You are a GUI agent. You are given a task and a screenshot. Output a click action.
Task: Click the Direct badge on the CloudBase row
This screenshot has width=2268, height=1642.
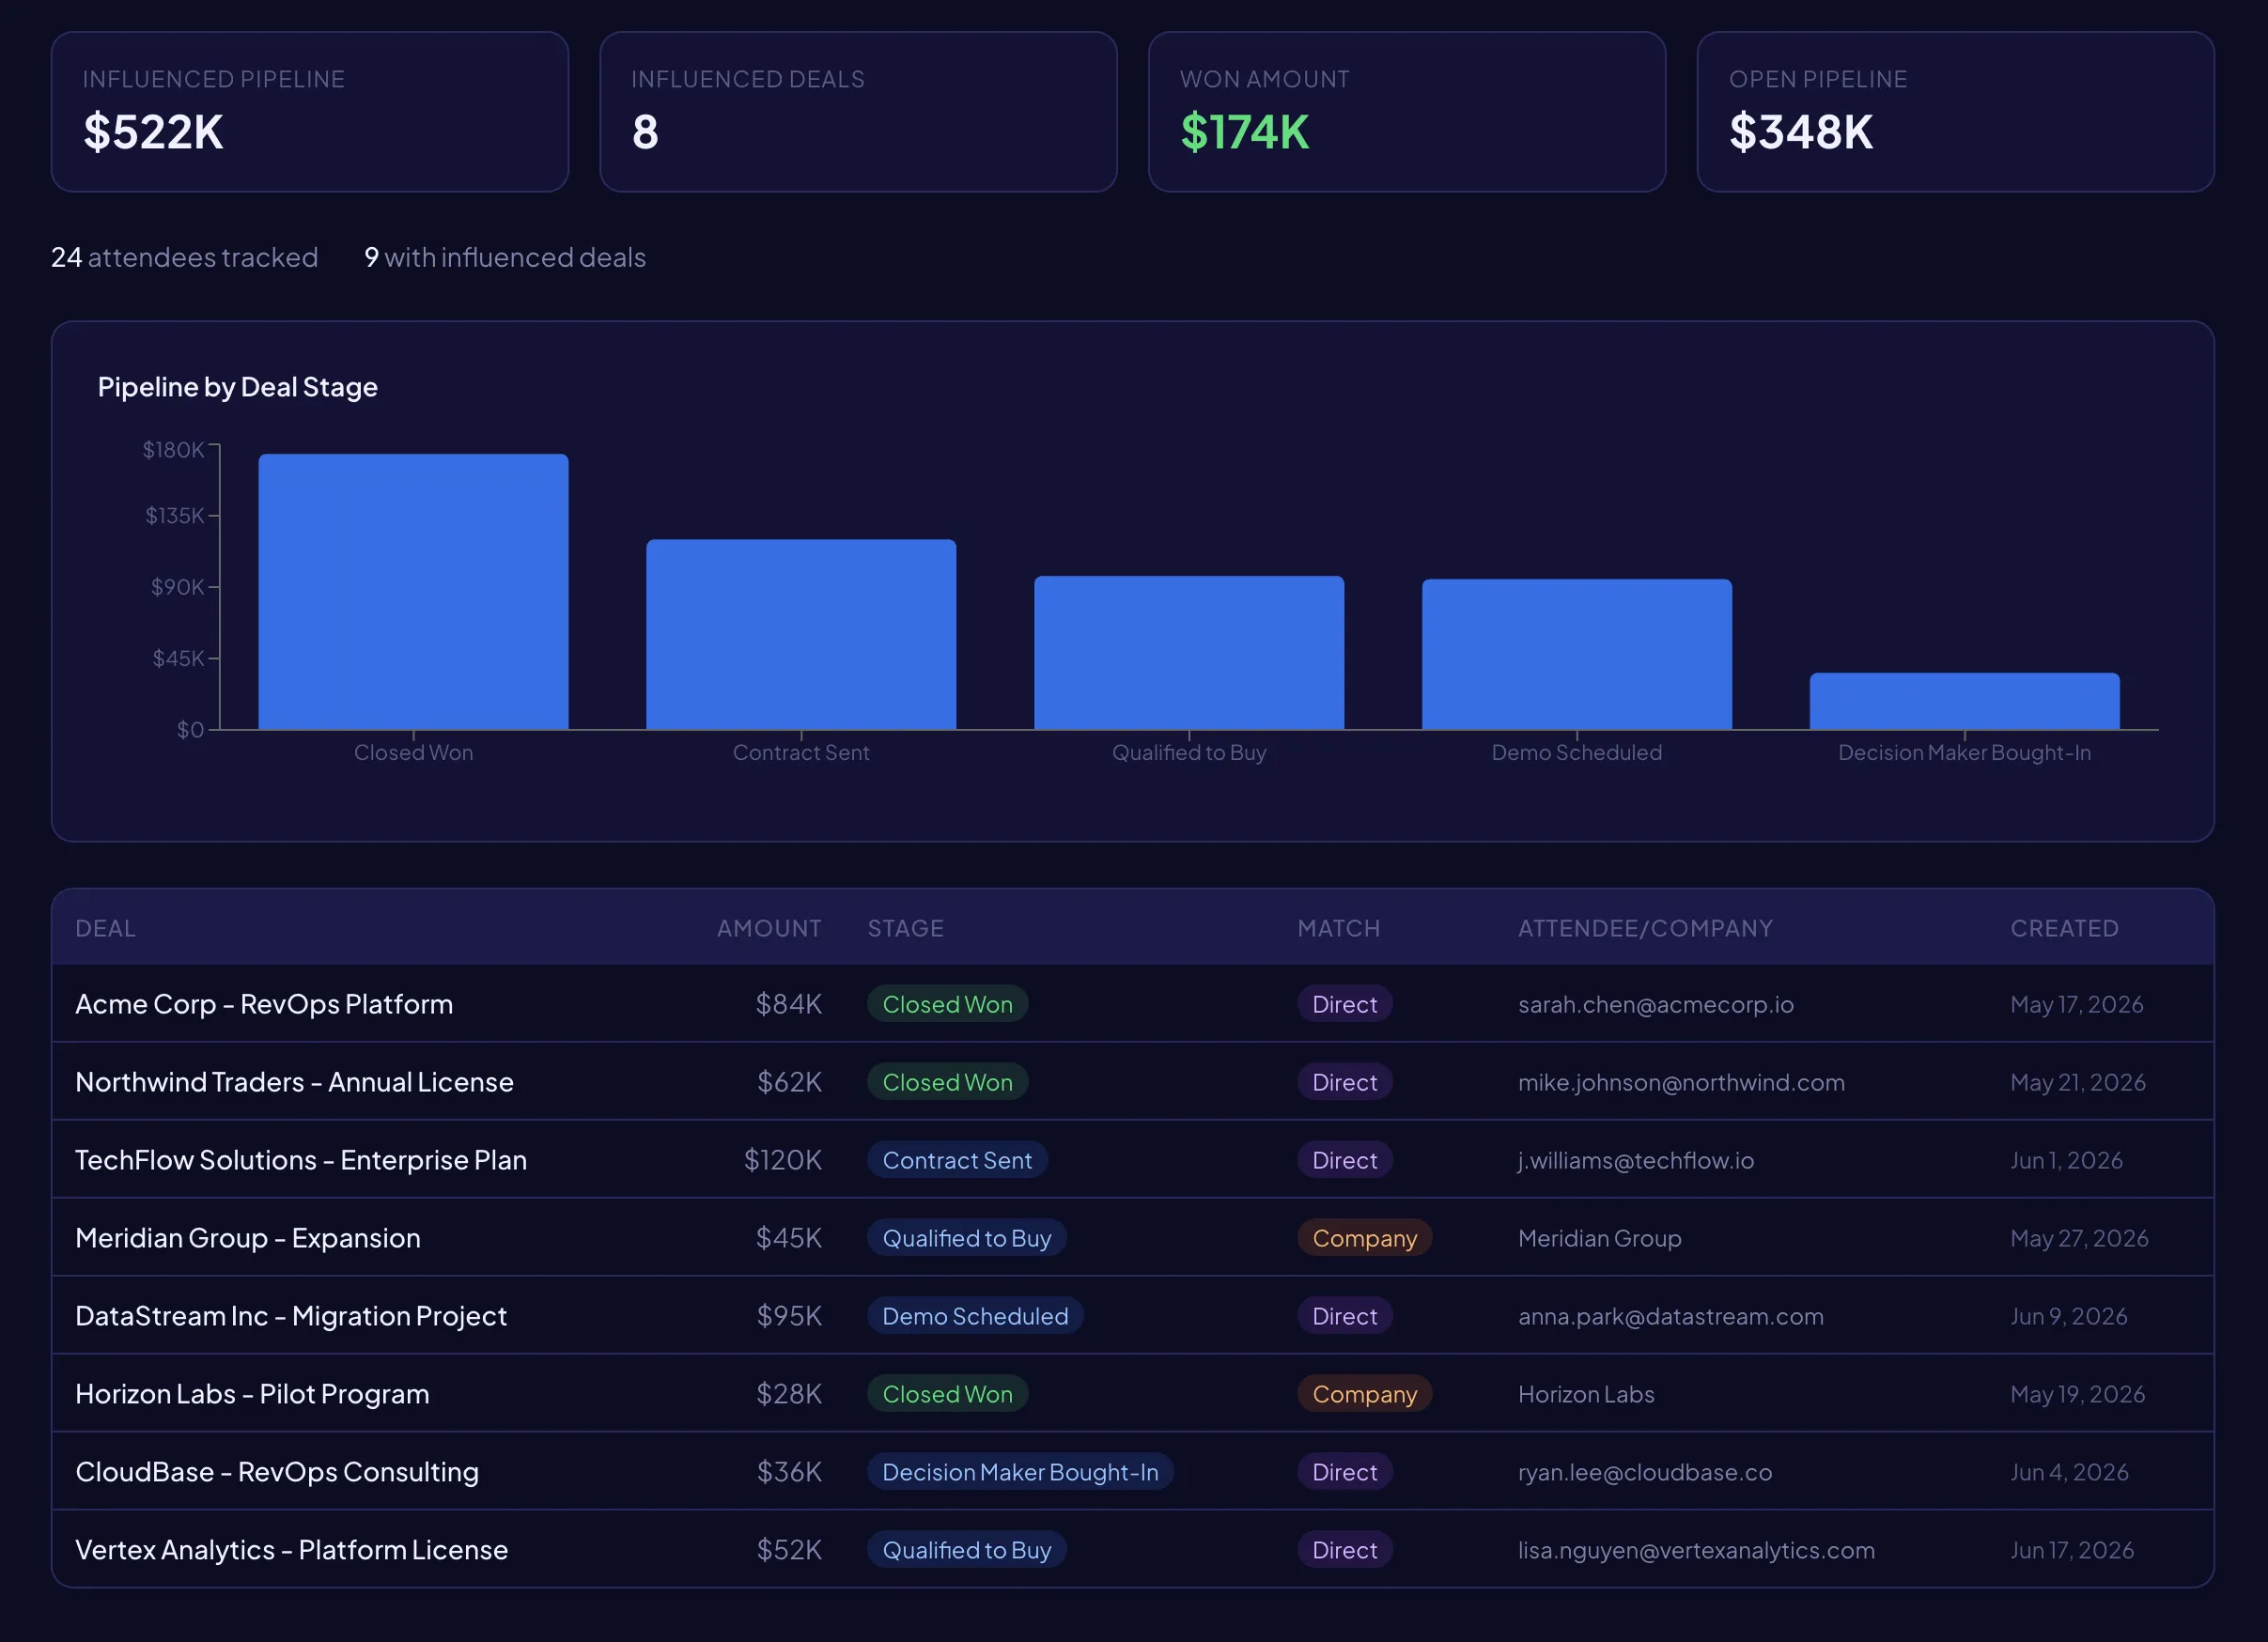point(1344,1472)
